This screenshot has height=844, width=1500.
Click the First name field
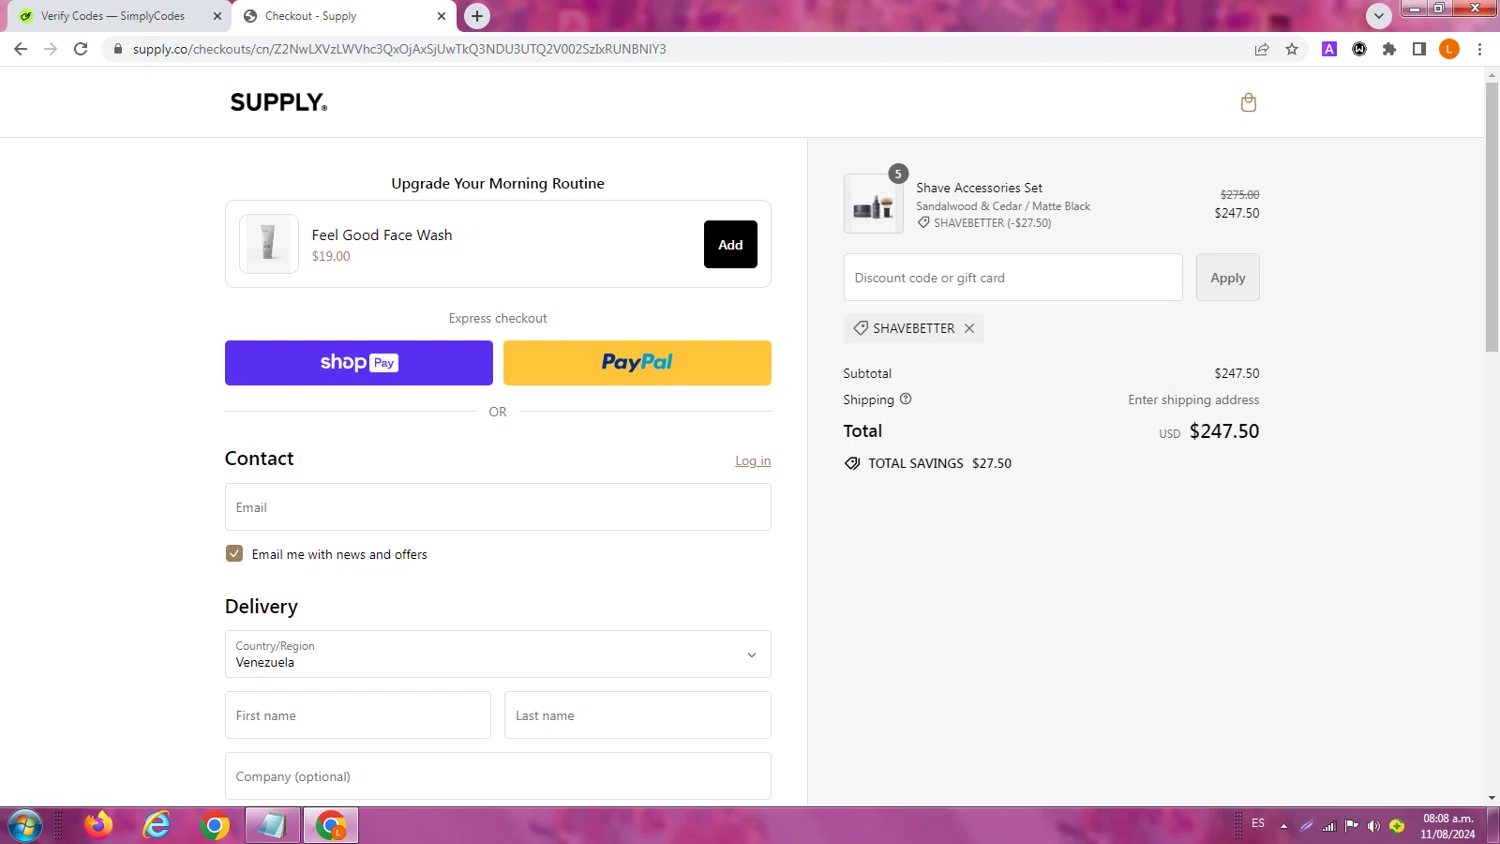(358, 715)
